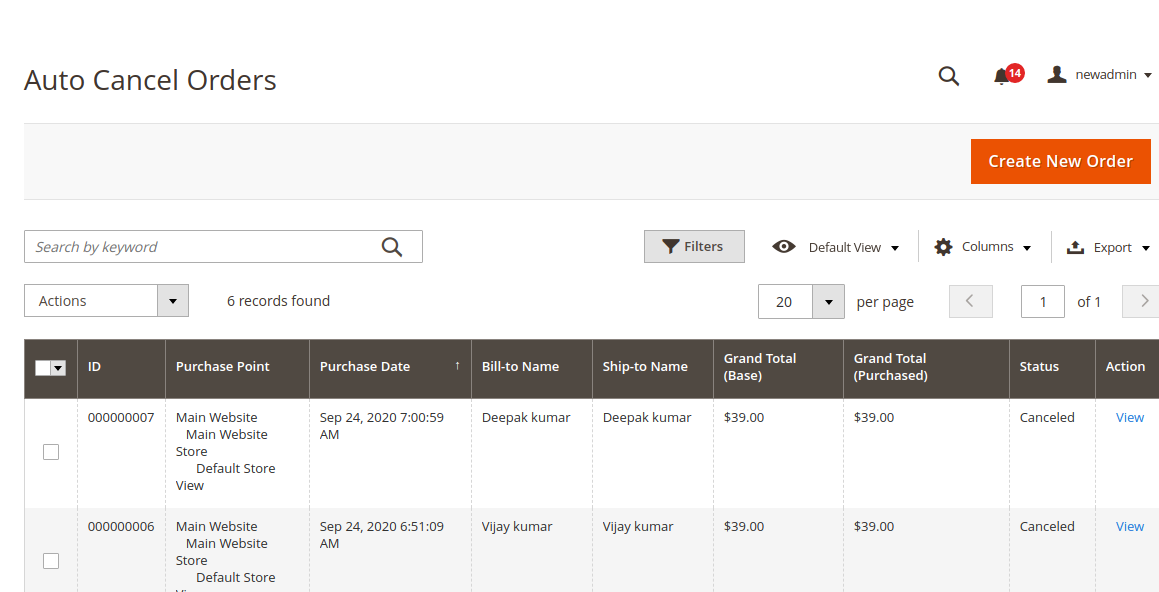
Task: Click Canceled status of order 000000006
Action: click(1047, 526)
